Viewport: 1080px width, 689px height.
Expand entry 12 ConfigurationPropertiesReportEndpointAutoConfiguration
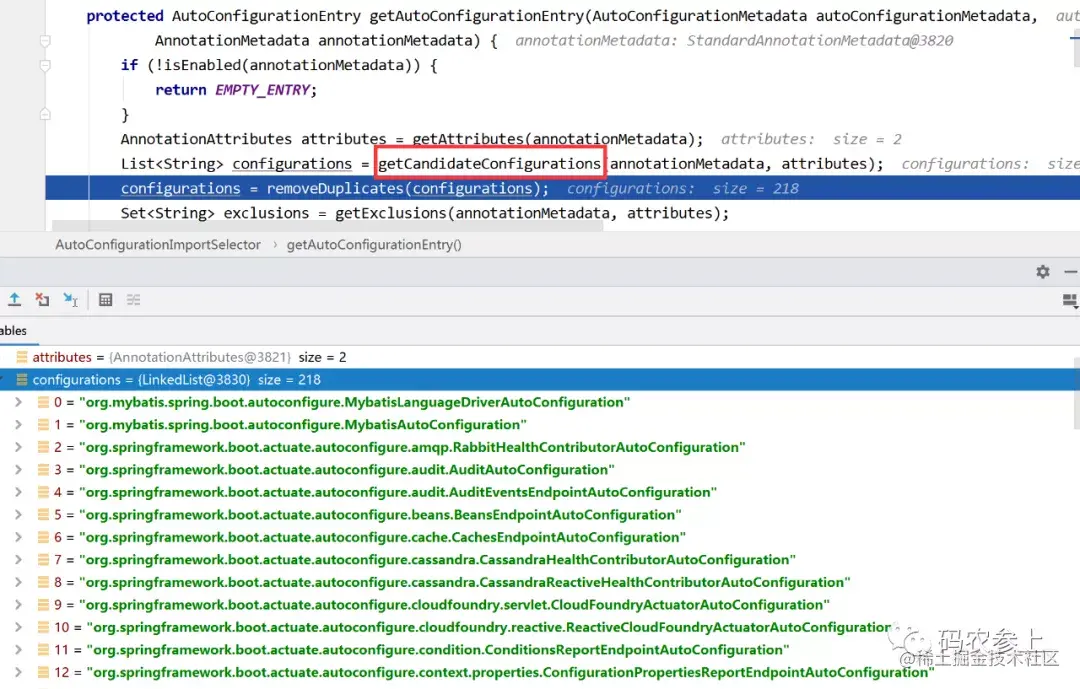[19, 672]
